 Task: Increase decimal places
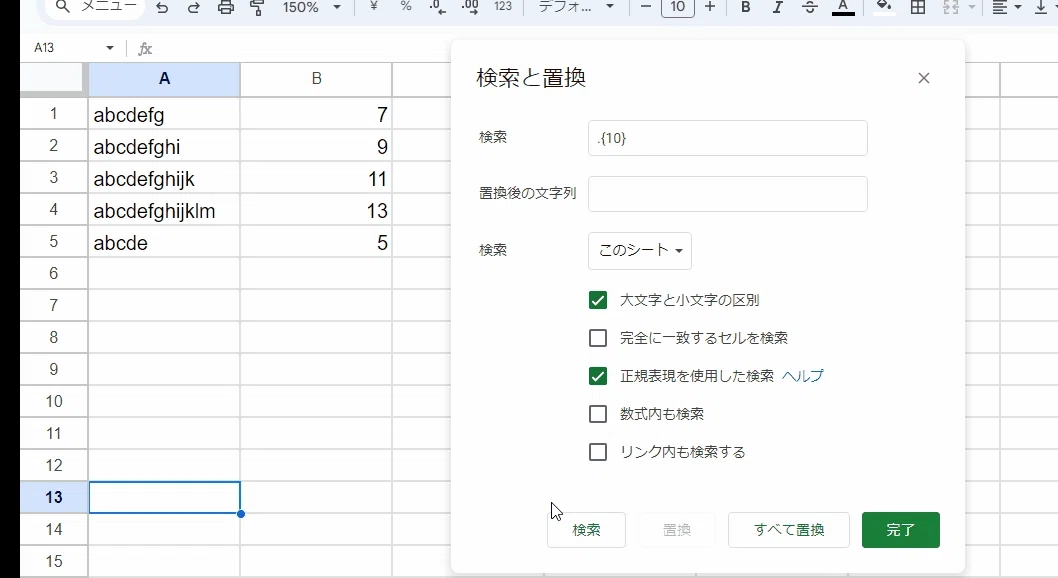point(470,7)
